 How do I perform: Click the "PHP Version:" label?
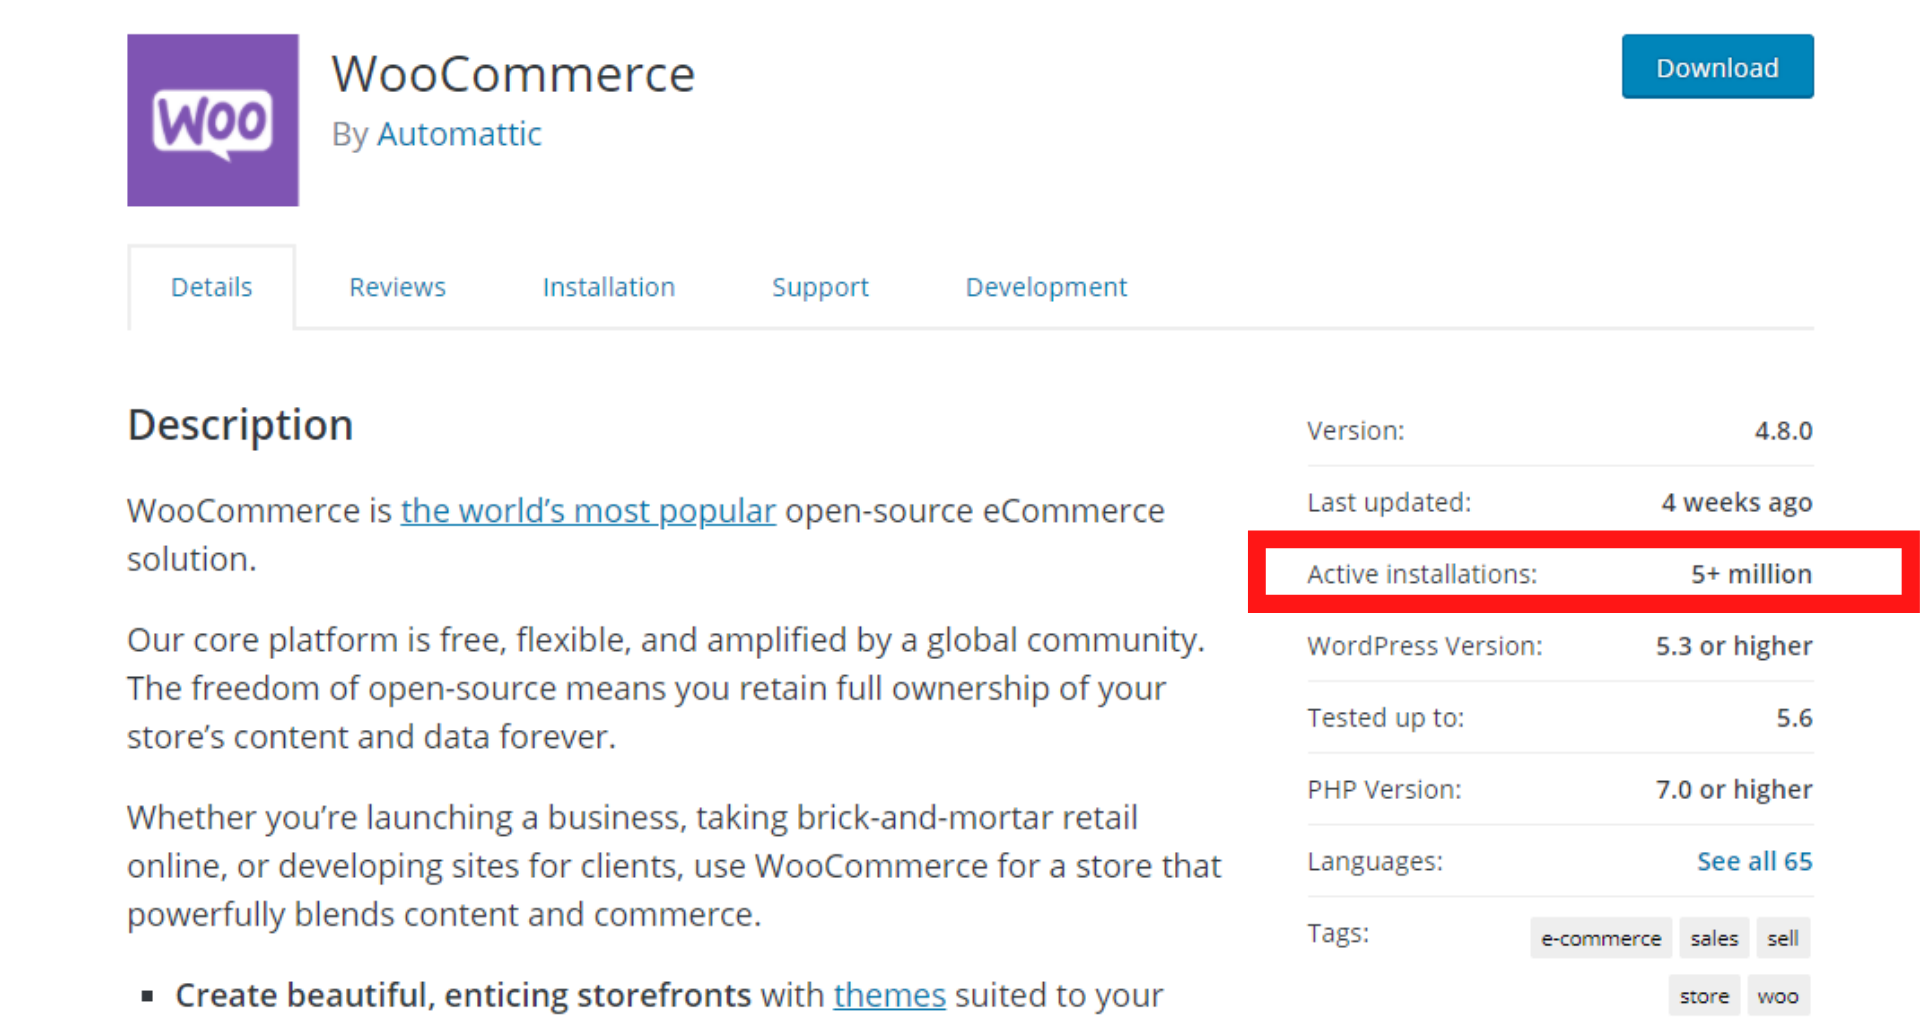[1384, 790]
